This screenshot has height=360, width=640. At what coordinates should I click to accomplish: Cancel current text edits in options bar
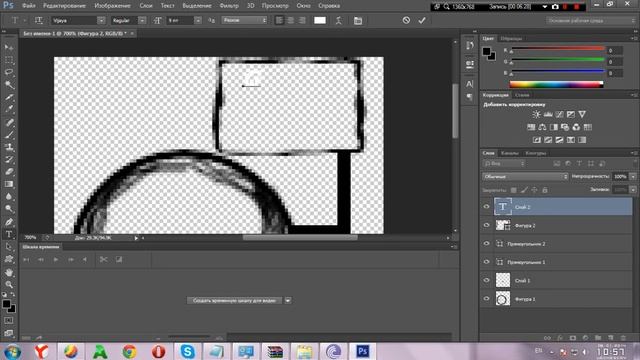406,20
